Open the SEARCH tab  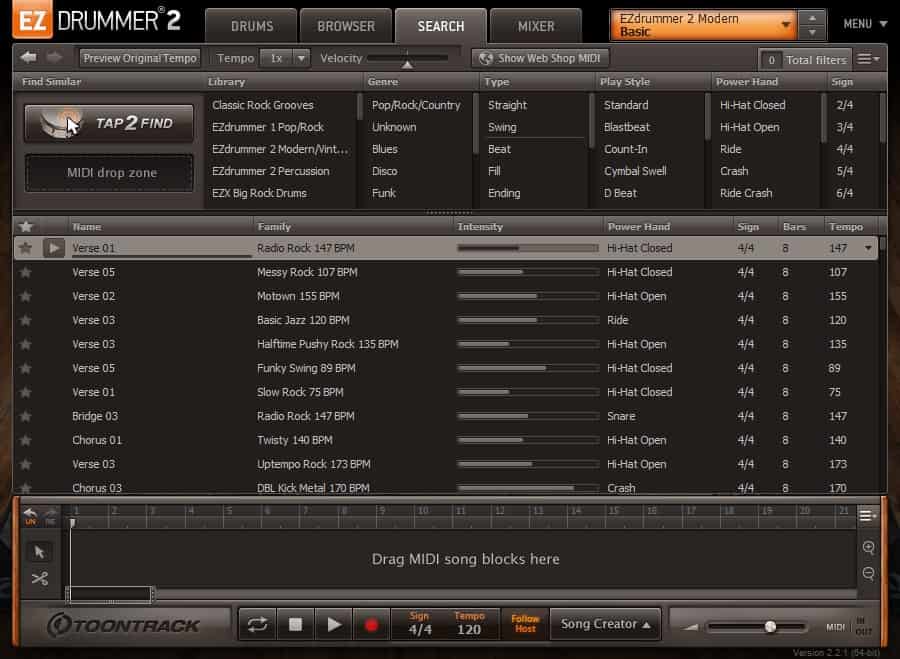tap(441, 26)
